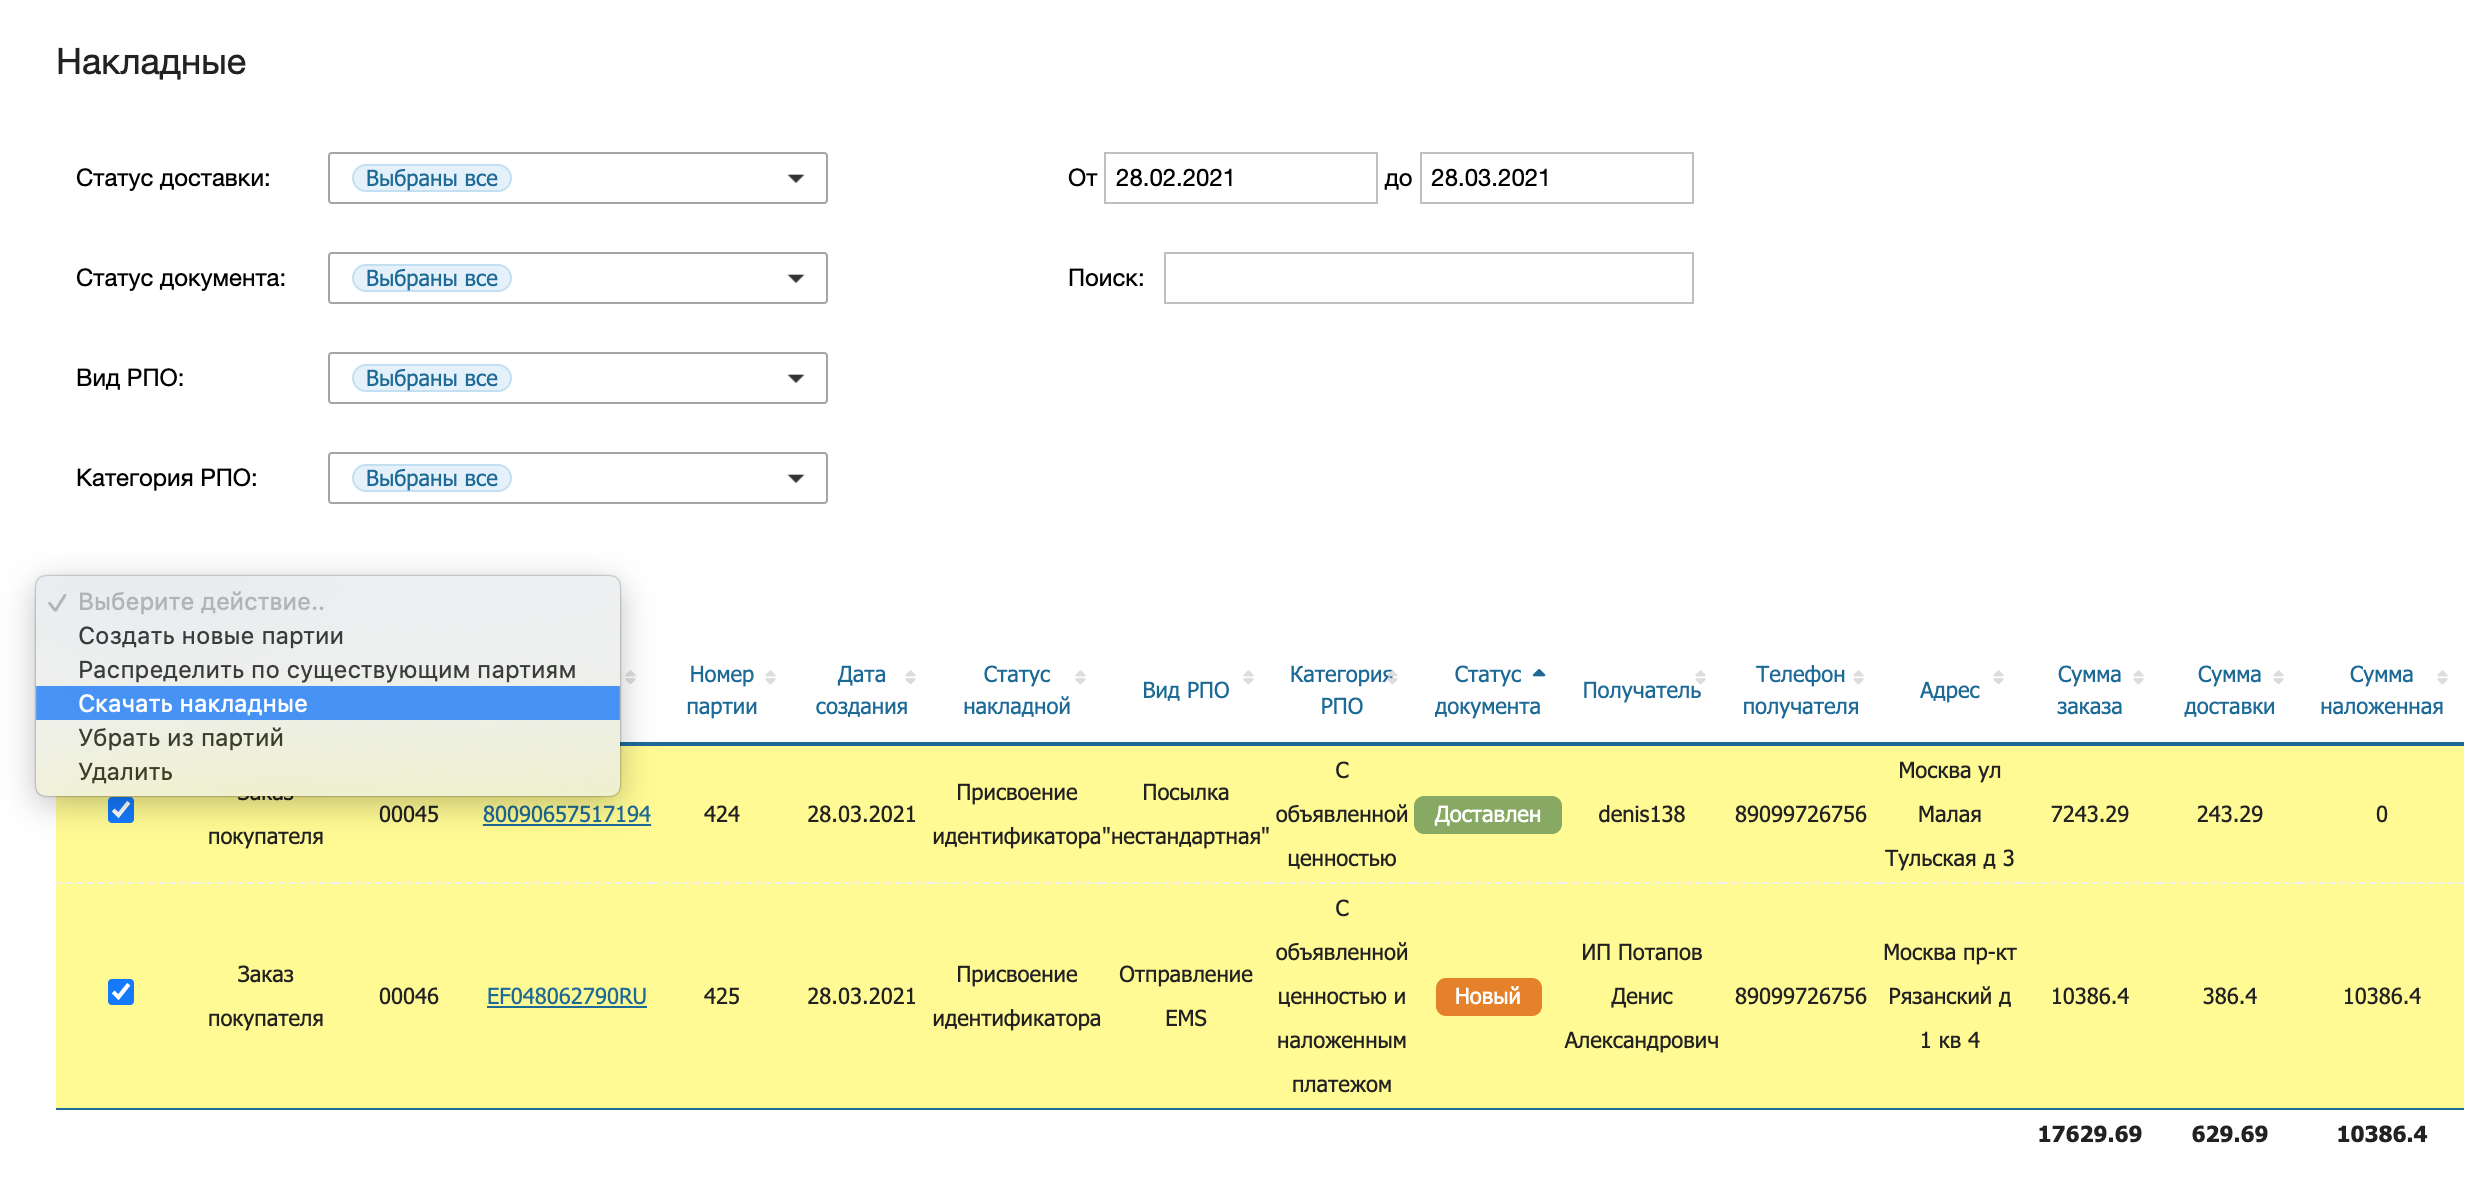Select Создать новые партии action
Viewport: 2486px width, 1178px height.
point(210,636)
